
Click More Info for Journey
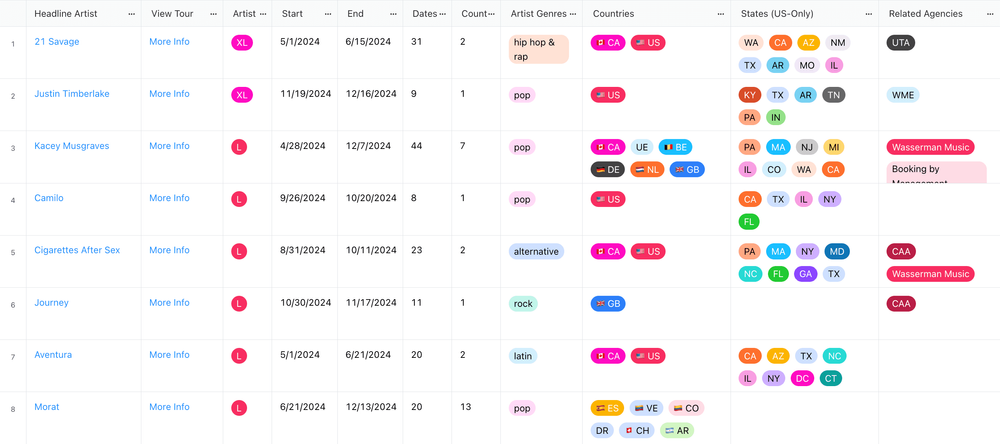click(169, 303)
